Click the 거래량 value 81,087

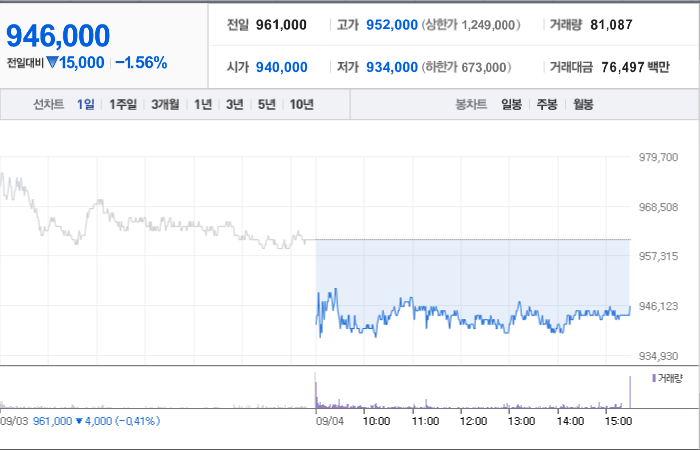611,25
